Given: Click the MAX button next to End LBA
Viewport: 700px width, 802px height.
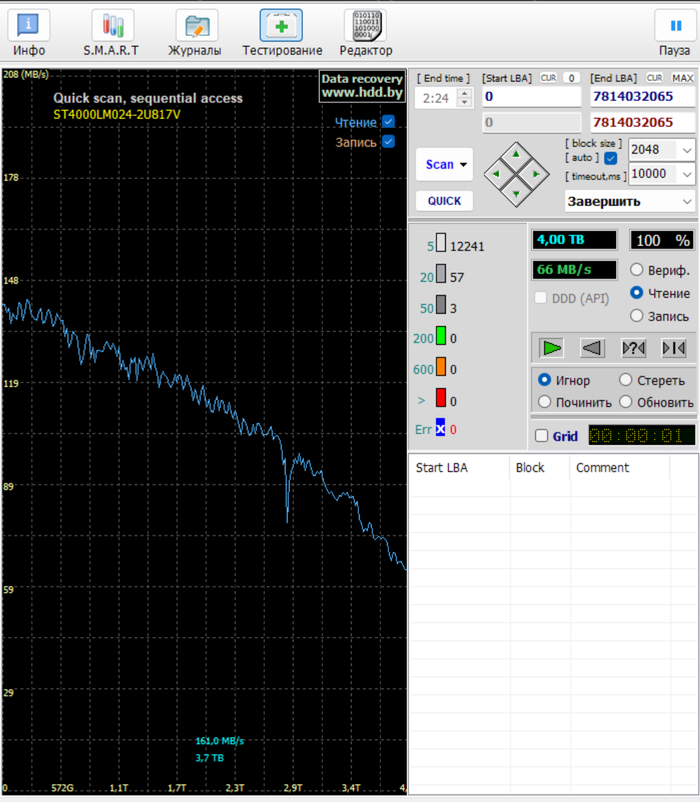Looking at the screenshot, I should click(x=683, y=78).
